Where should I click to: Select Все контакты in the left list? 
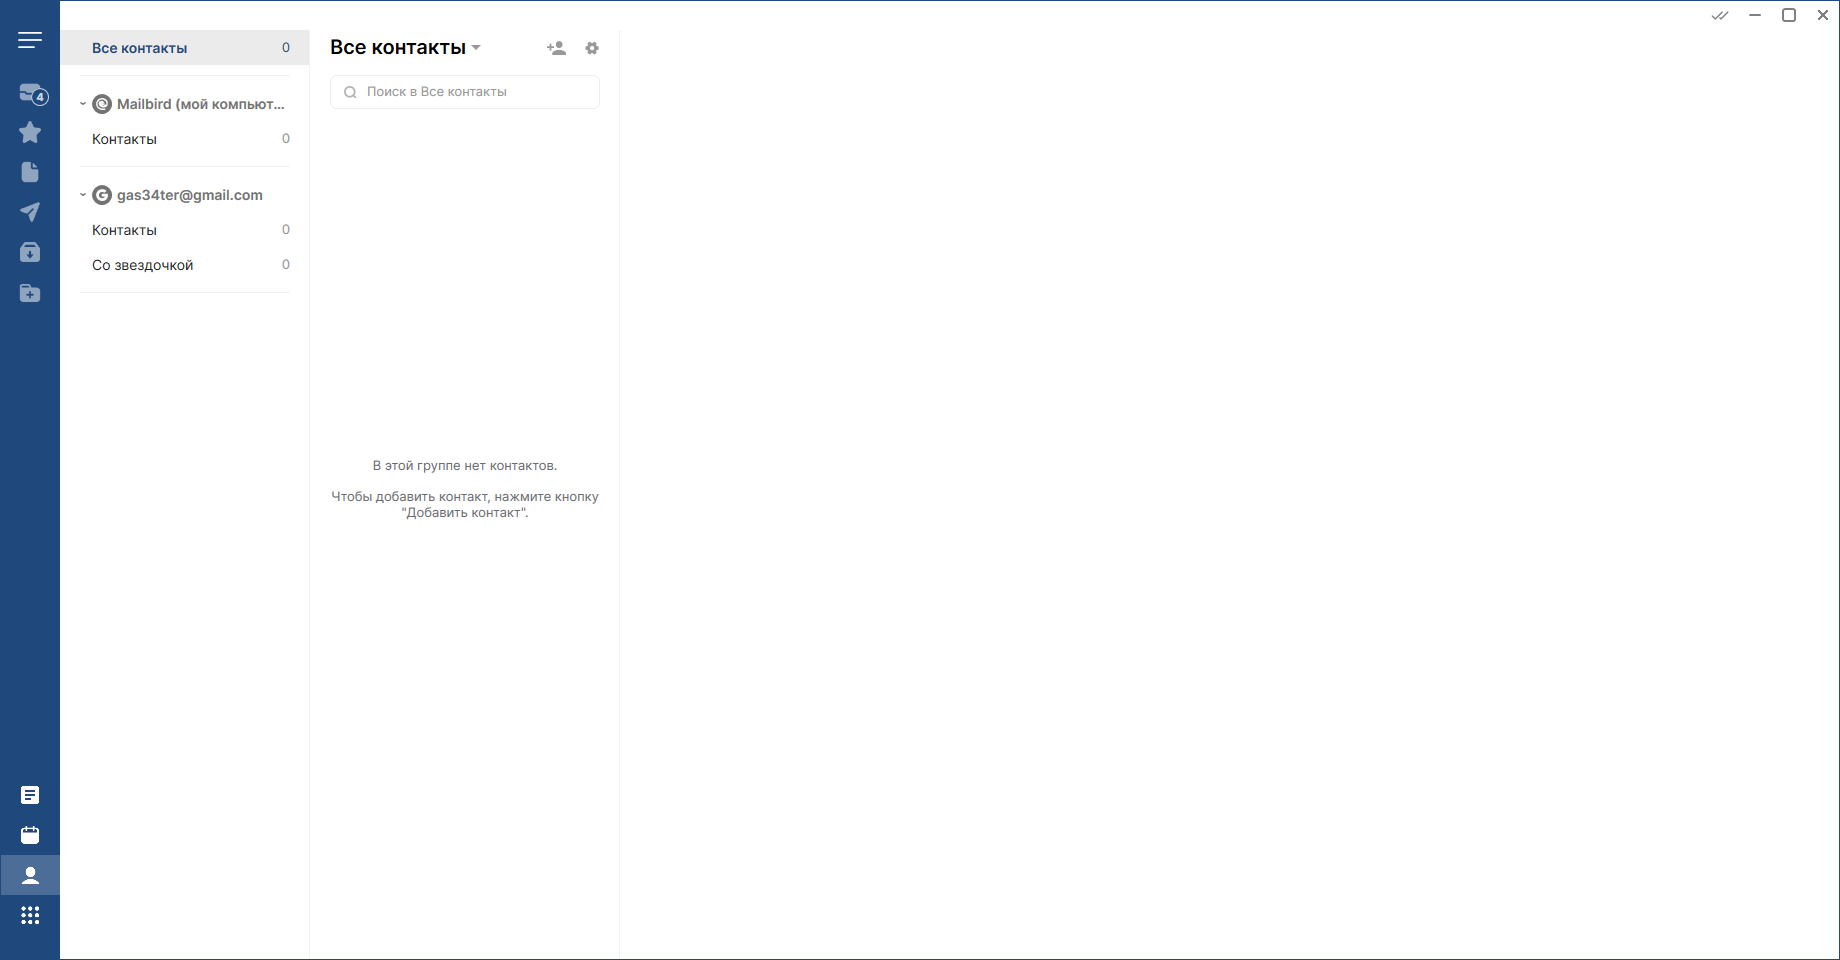click(x=140, y=48)
